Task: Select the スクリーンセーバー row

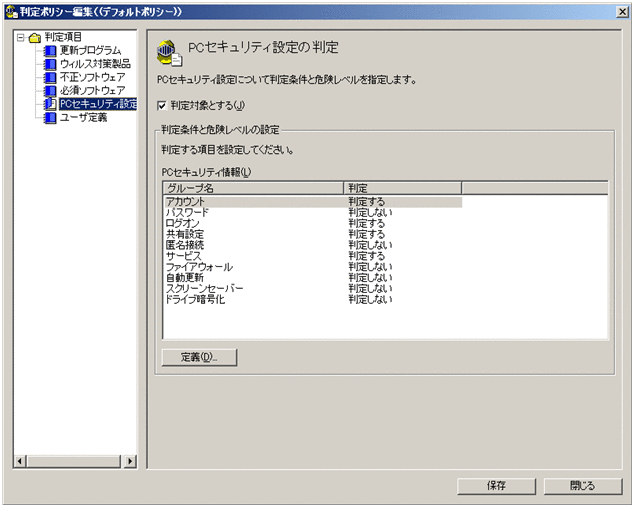Action: 313,289
